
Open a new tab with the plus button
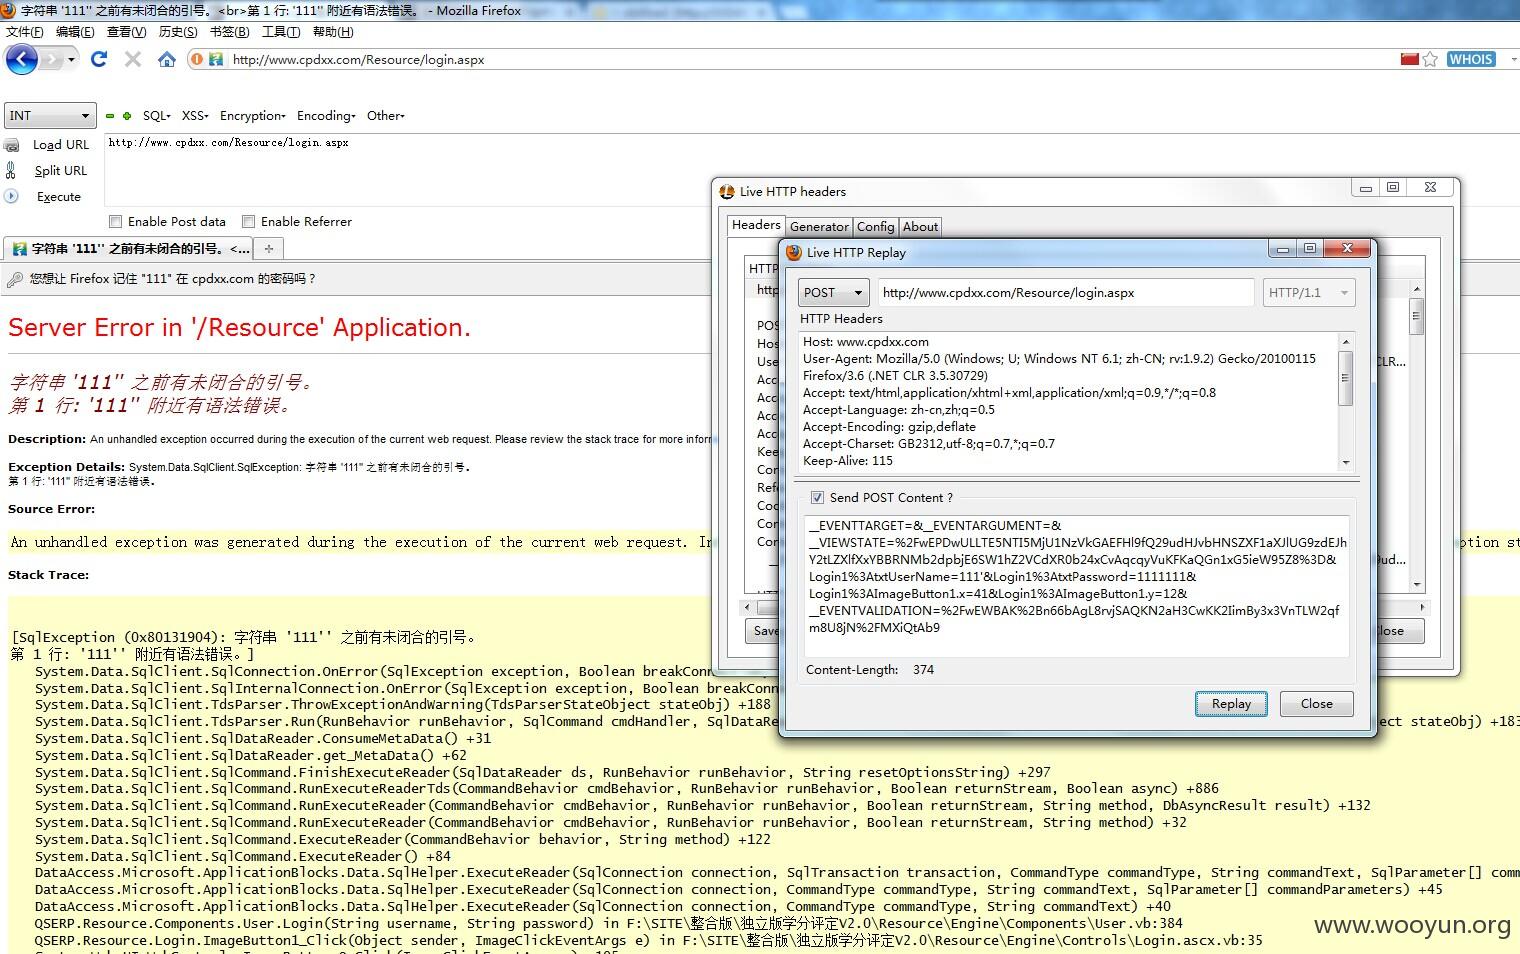point(268,248)
